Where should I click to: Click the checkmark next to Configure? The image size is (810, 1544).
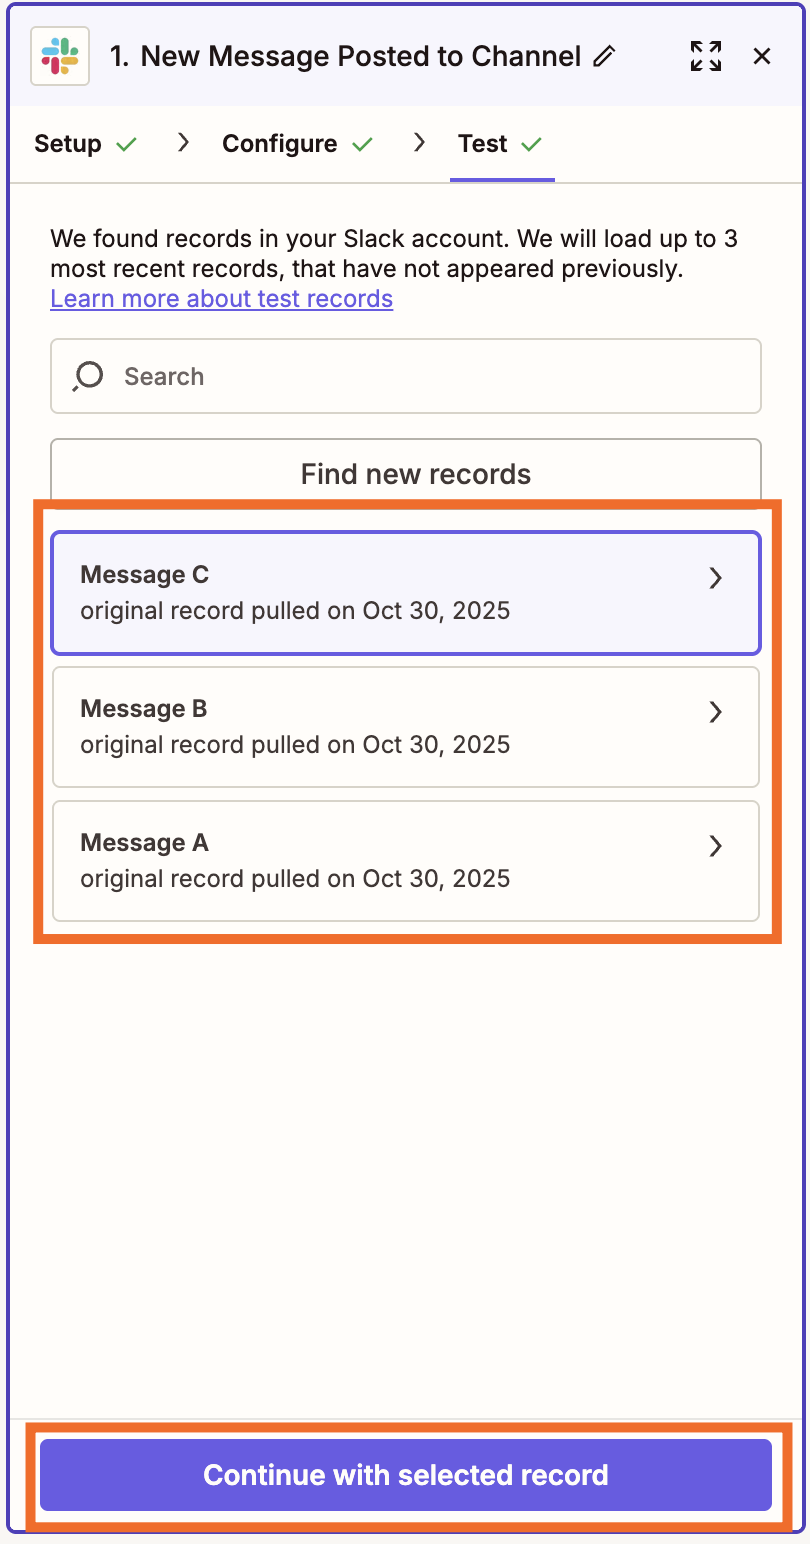(x=366, y=143)
